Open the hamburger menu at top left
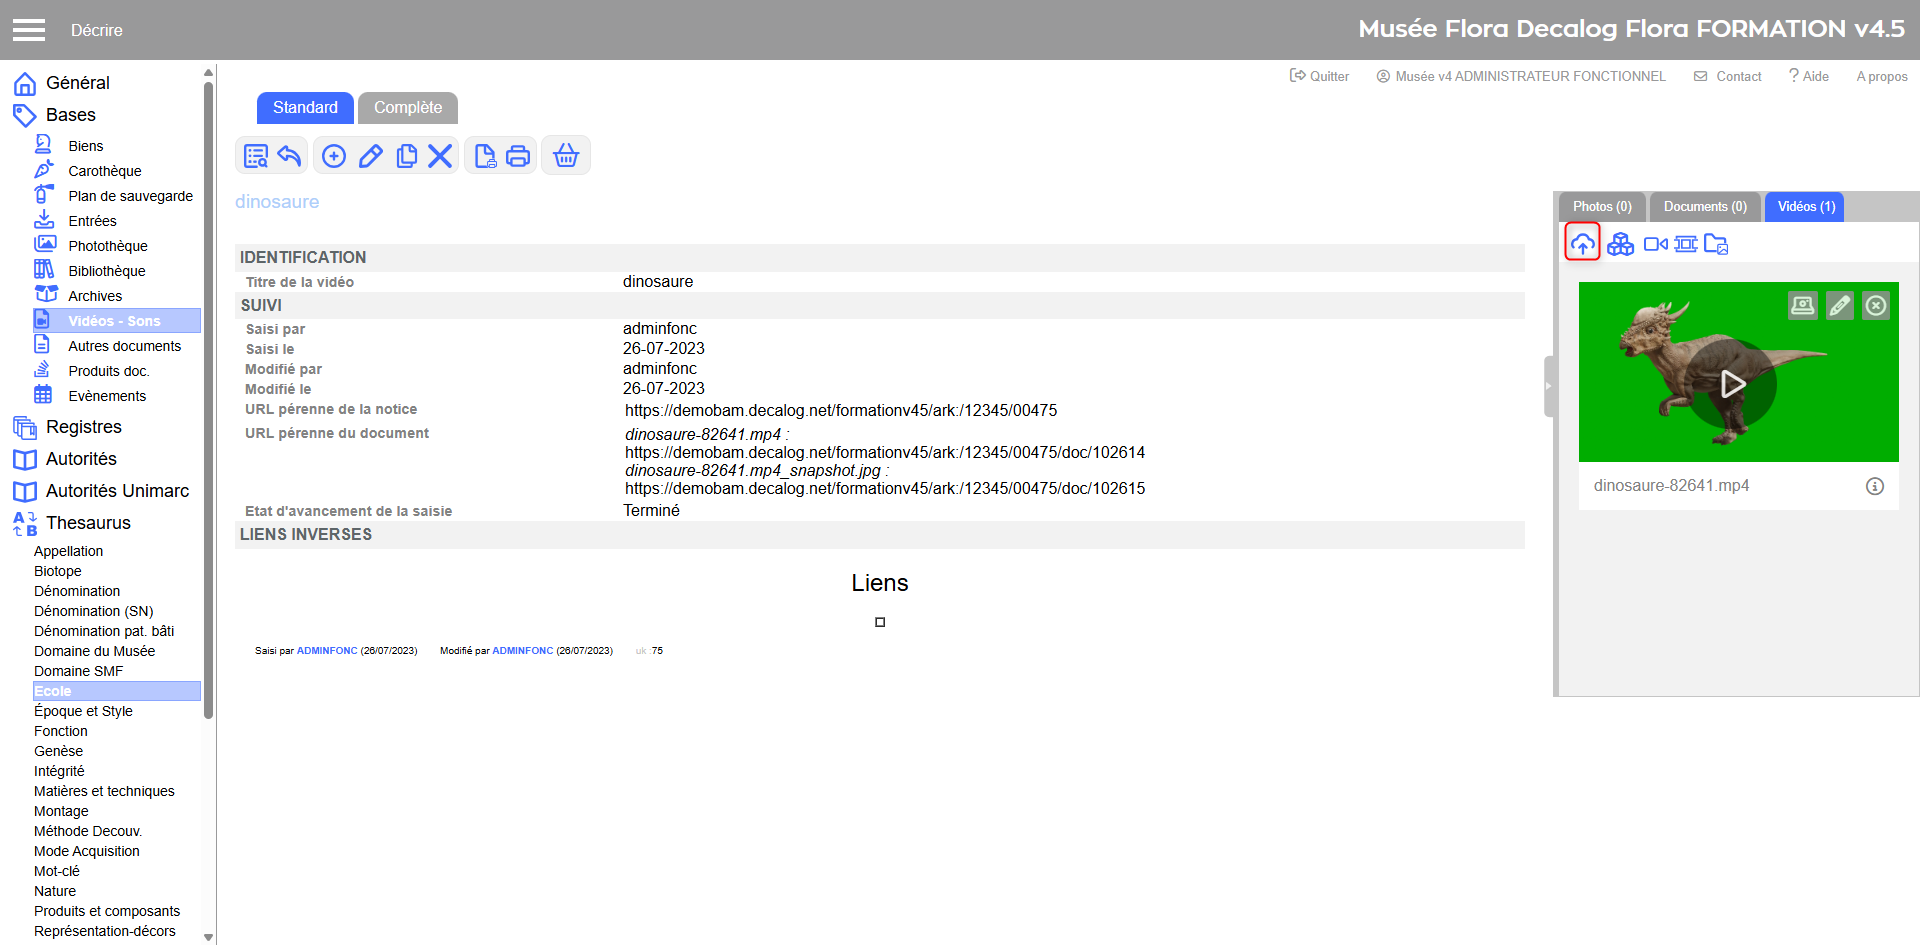This screenshot has width=1920, height=945. (29, 30)
